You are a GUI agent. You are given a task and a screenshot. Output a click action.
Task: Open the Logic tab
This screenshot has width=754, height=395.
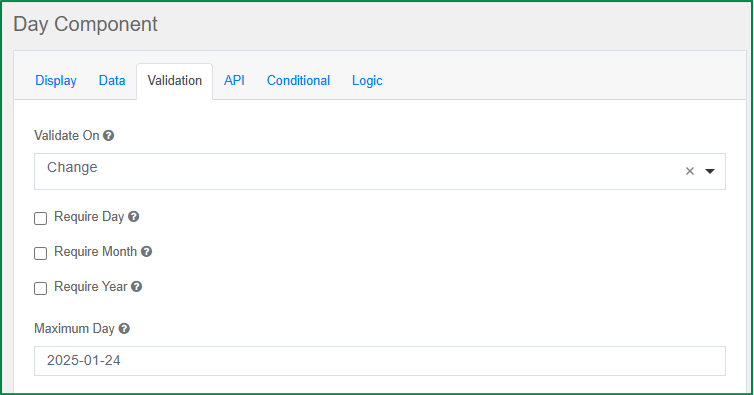[x=367, y=80]
